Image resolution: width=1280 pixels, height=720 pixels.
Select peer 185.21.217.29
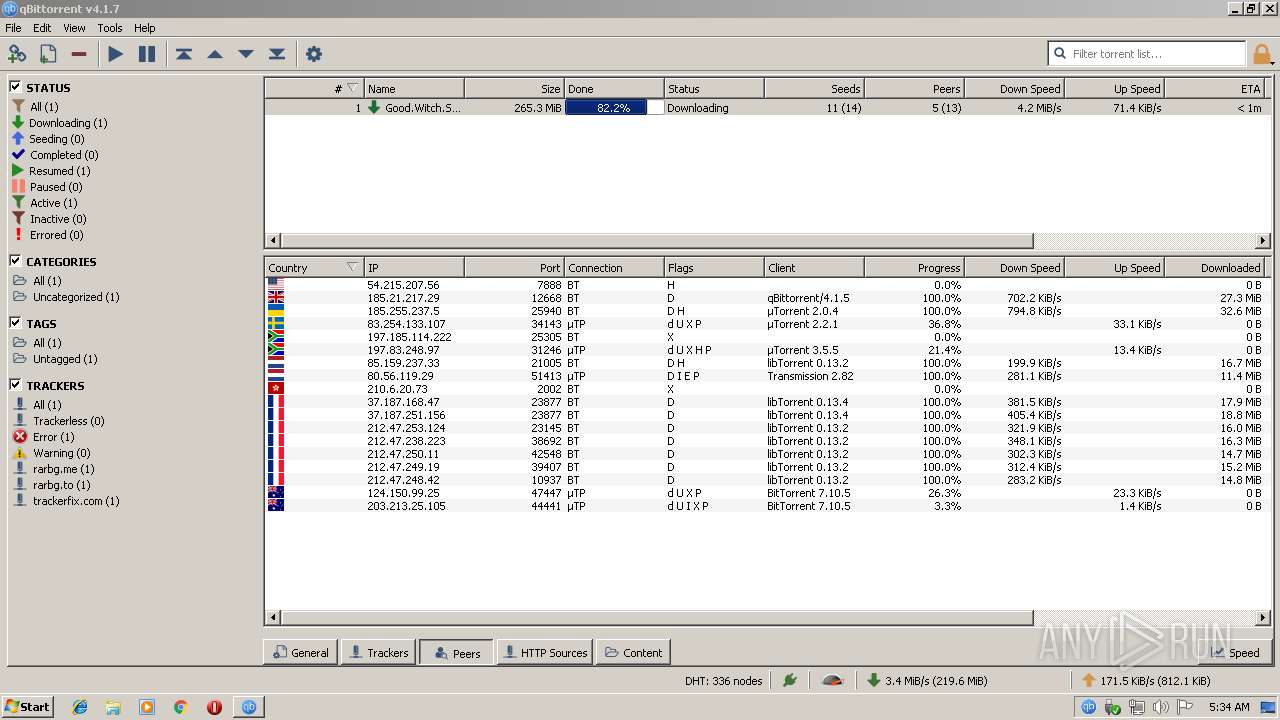coord(767,298)
